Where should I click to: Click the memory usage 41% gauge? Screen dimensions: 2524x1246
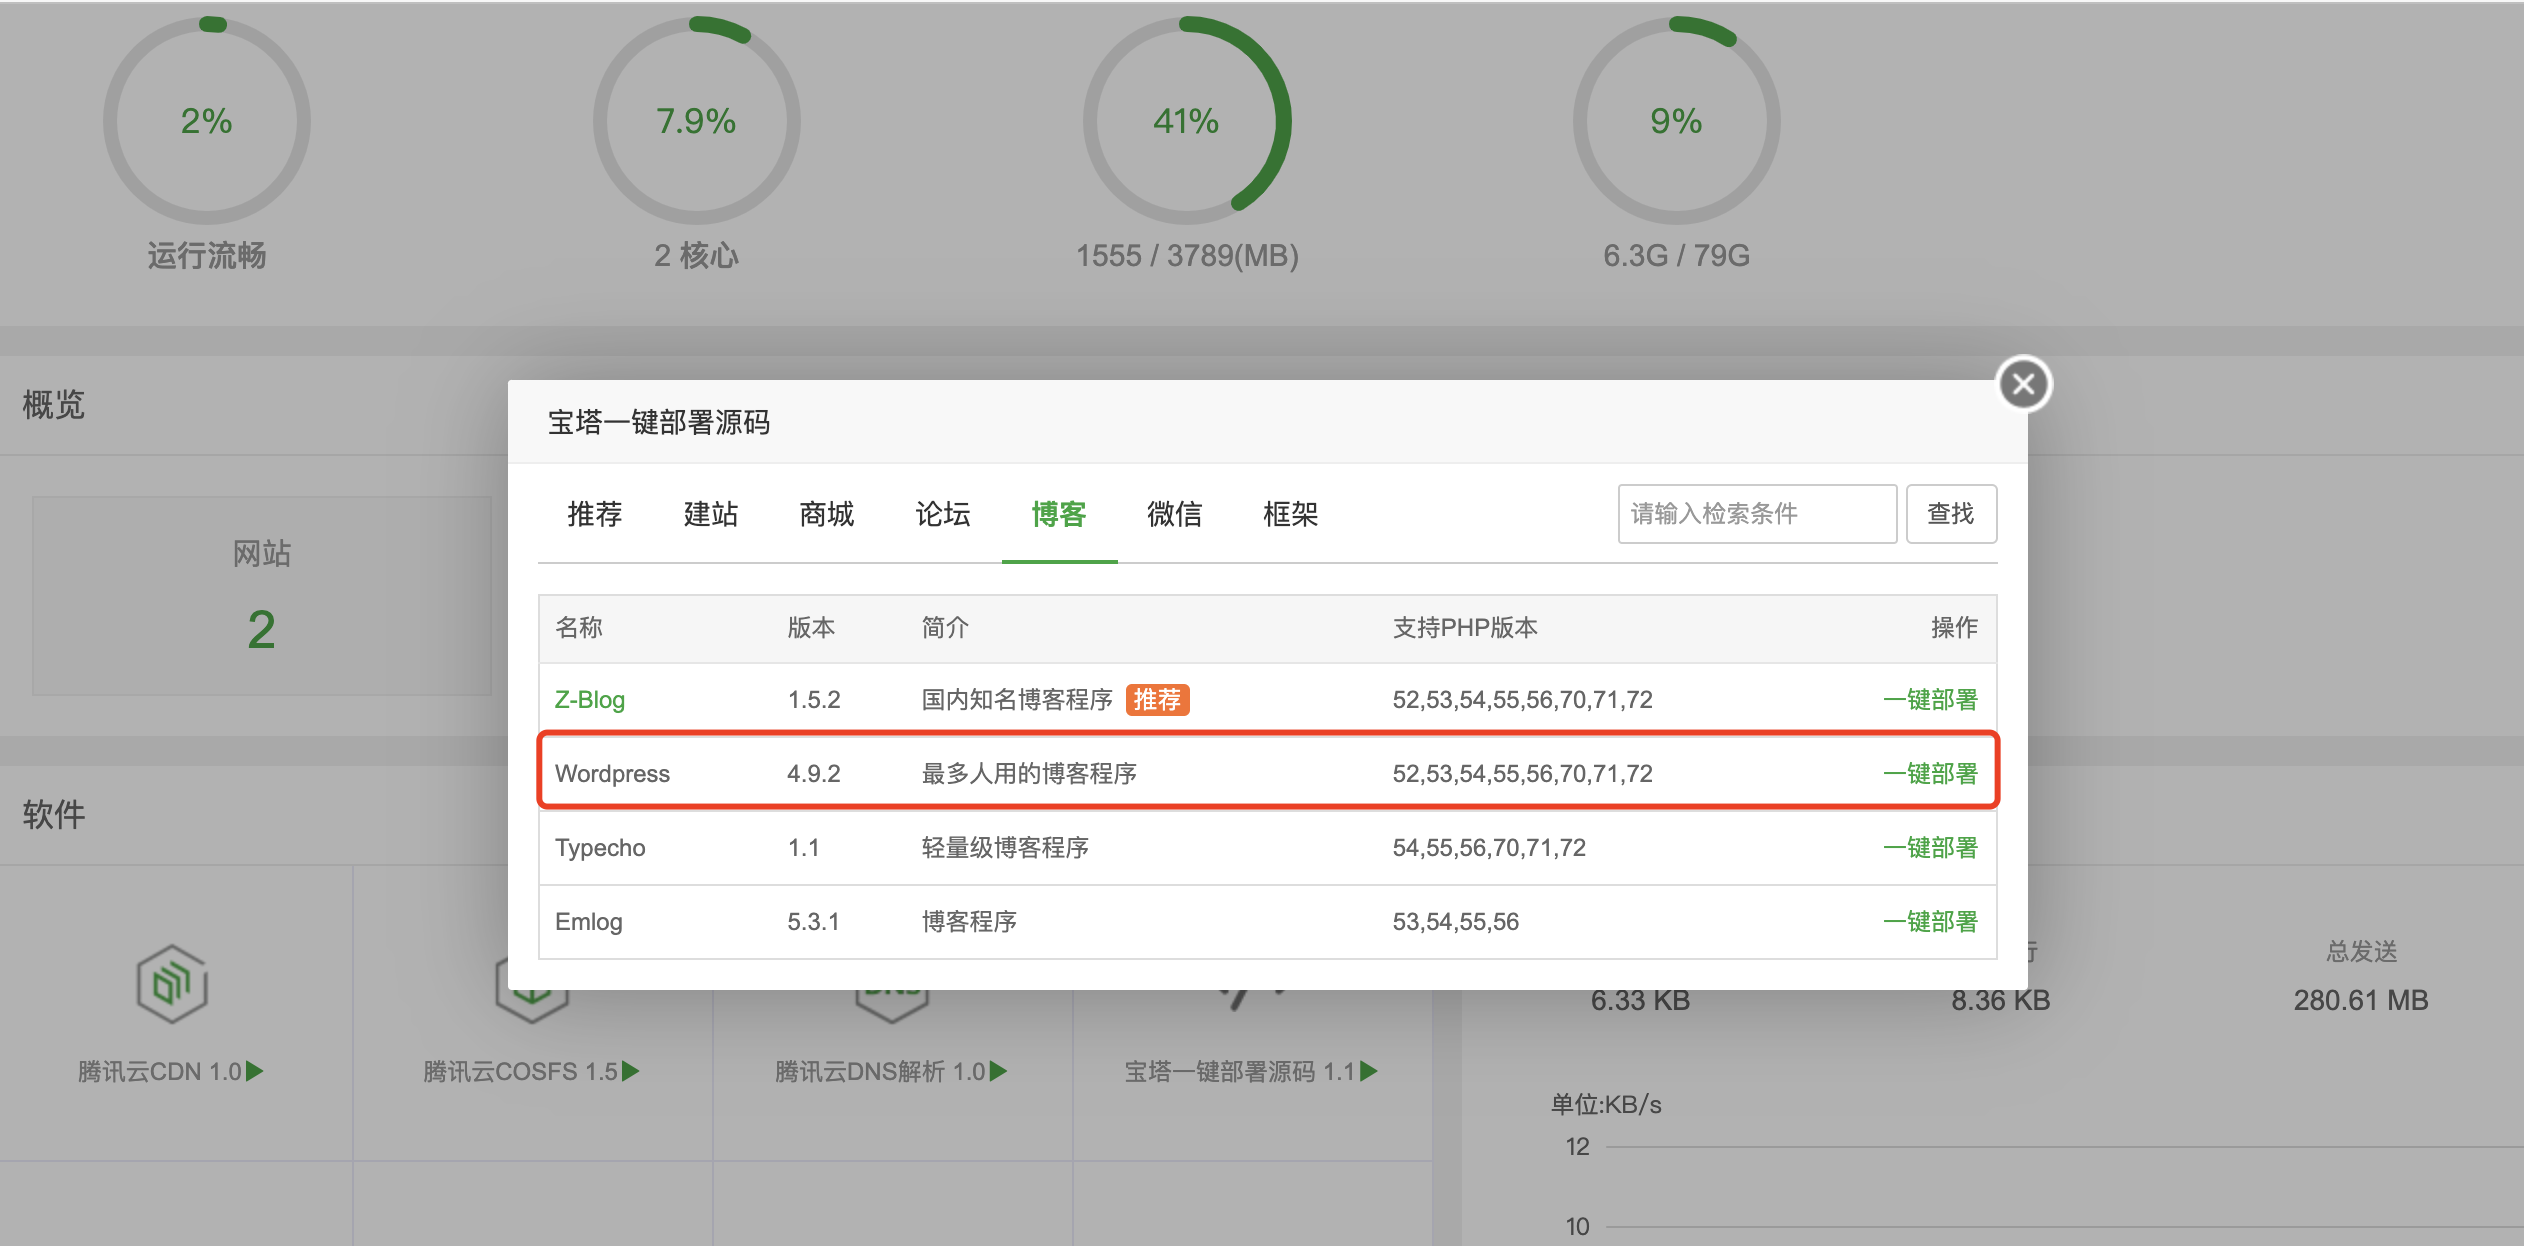(1186, 121)
